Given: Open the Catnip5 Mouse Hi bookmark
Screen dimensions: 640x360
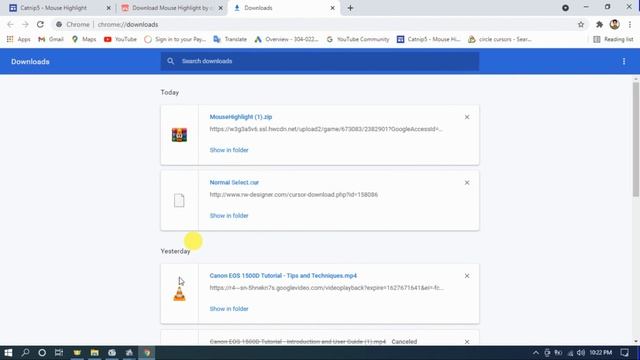Looking at the screenshot, I should 429,39.
